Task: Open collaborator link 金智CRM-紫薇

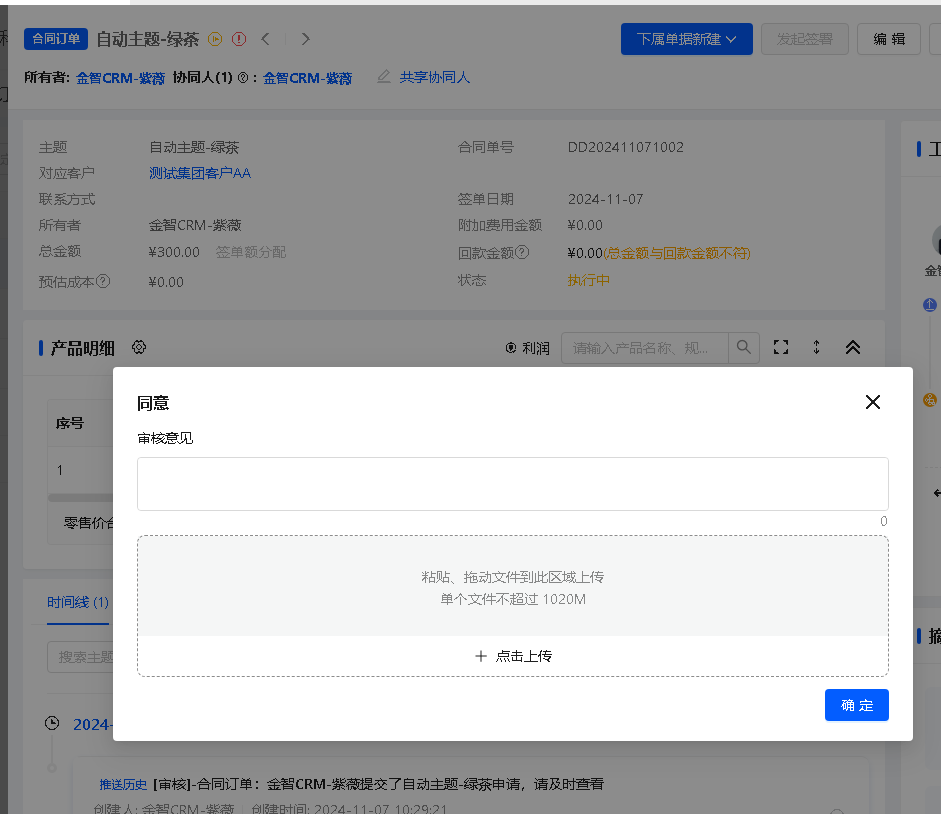Action: pyautogui.click(x=307, y=78)
